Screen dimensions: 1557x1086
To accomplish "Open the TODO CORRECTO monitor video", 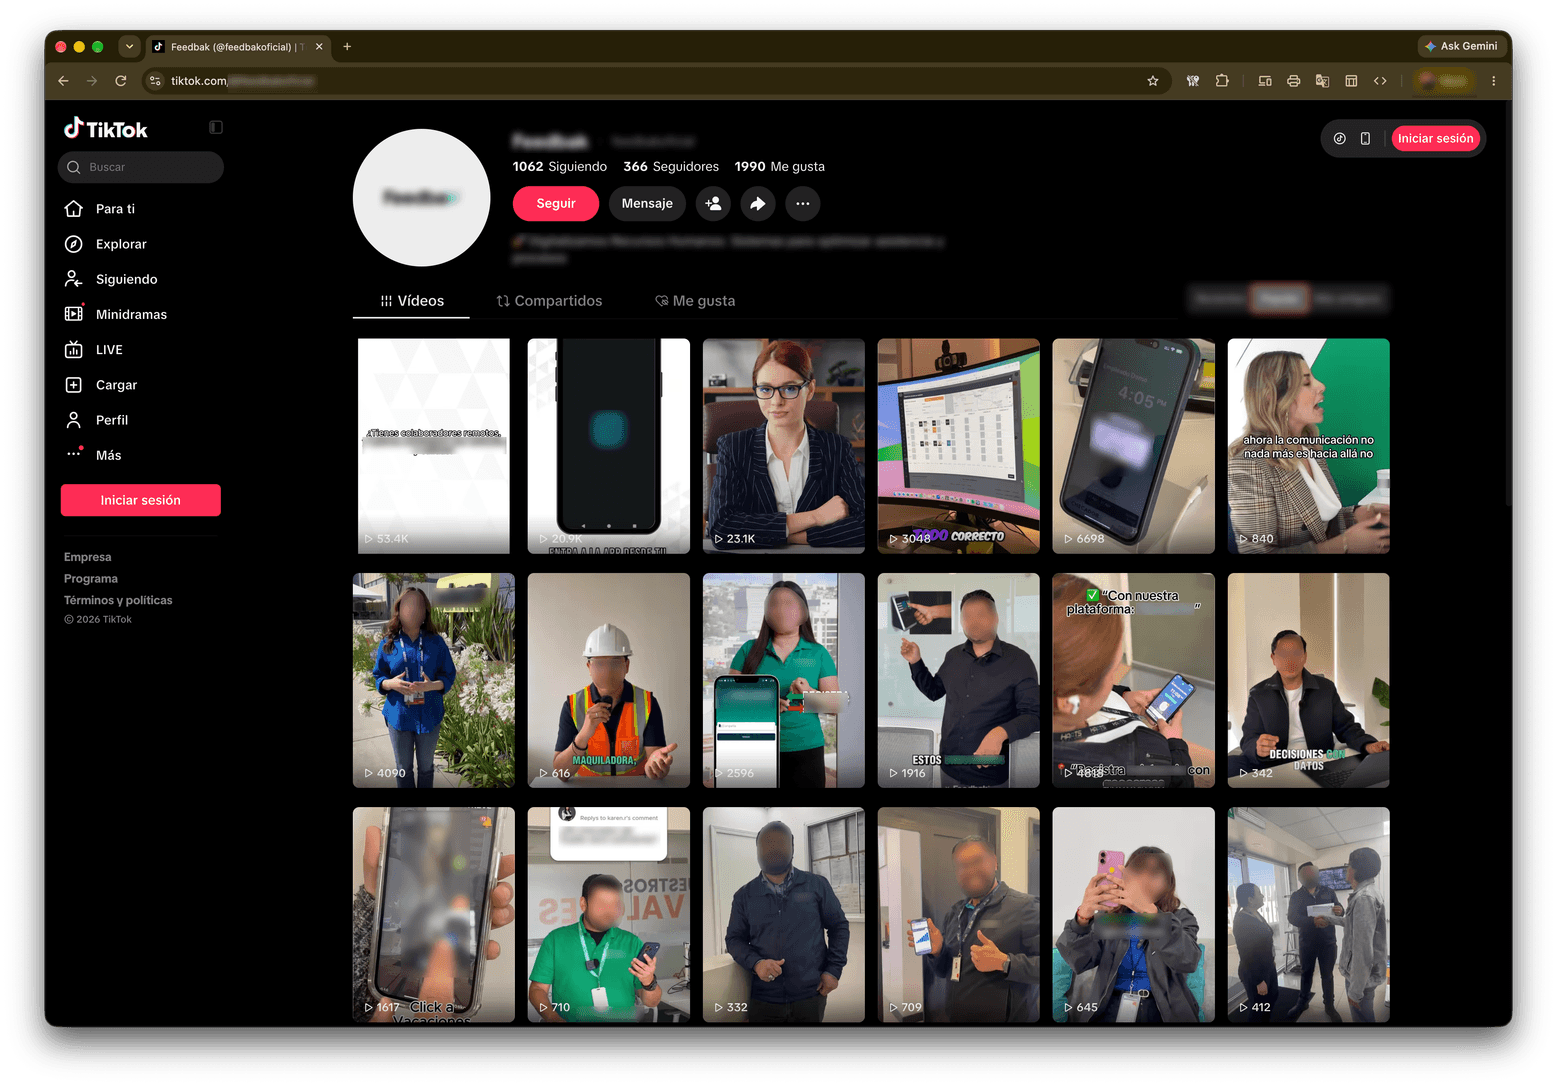I will coord(959,446).
